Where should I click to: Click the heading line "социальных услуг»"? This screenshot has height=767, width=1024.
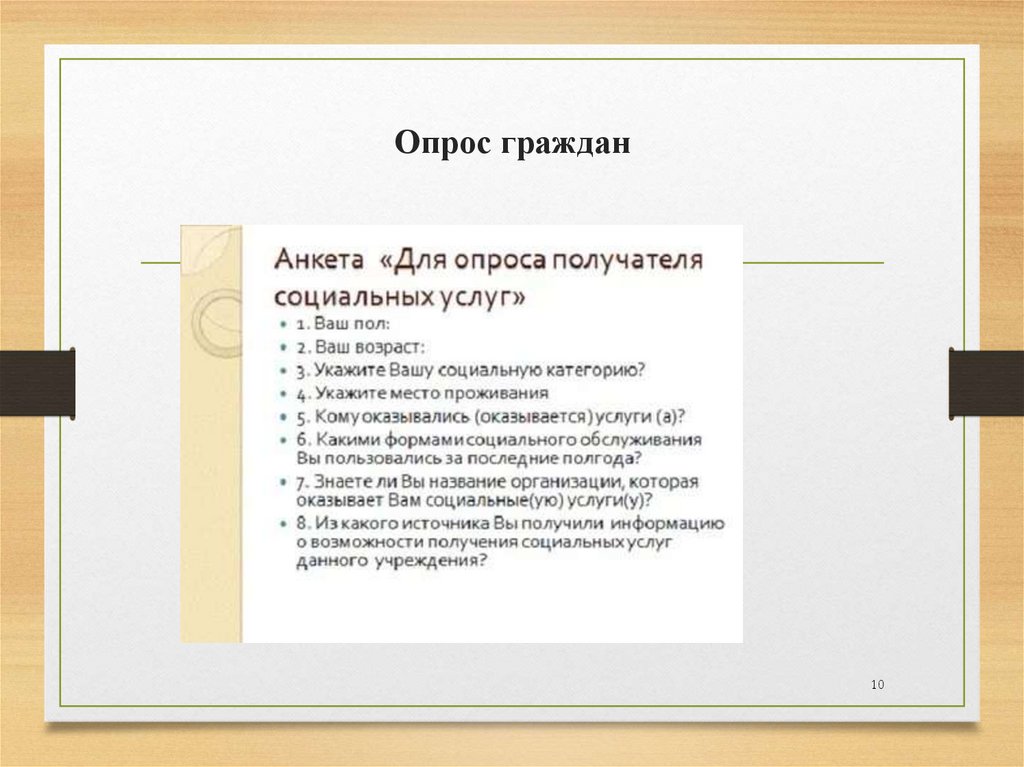click(400, 297)
